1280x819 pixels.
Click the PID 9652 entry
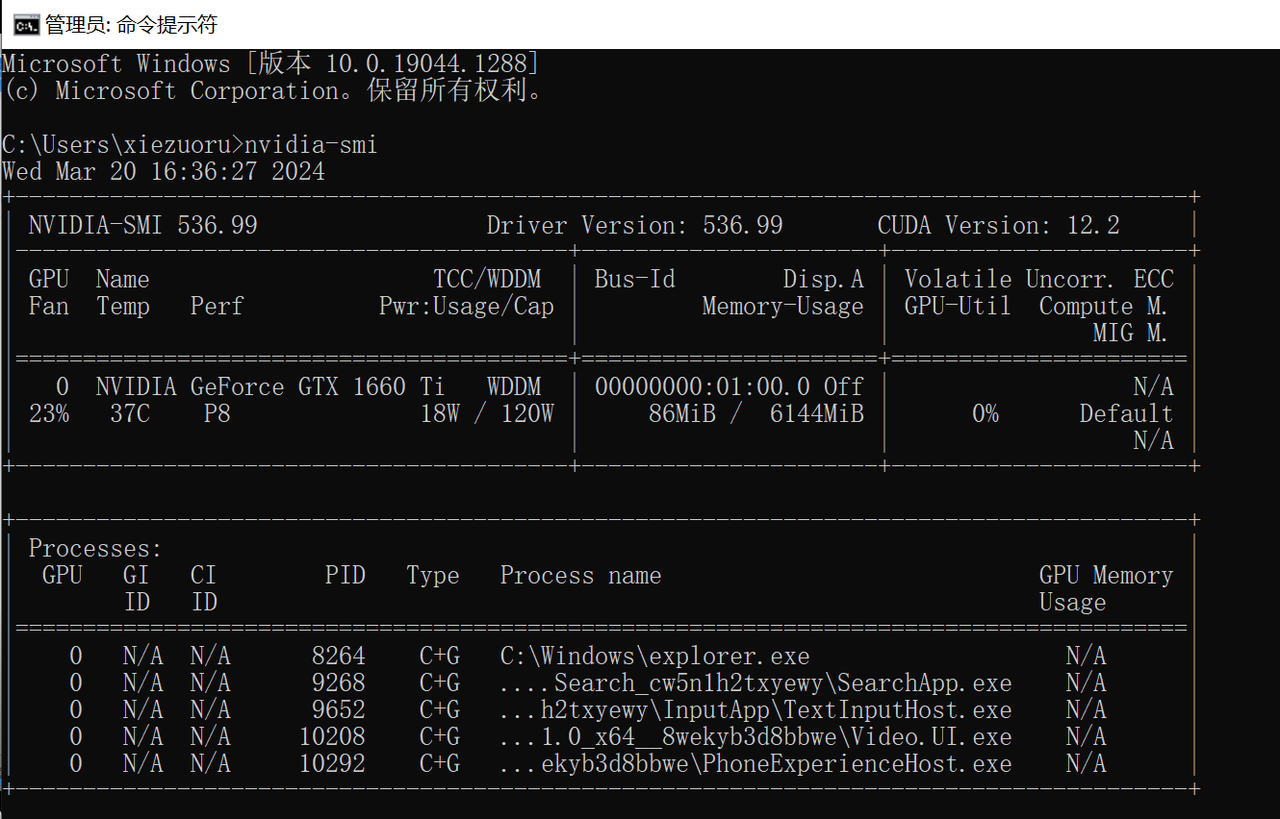point(338,711)
